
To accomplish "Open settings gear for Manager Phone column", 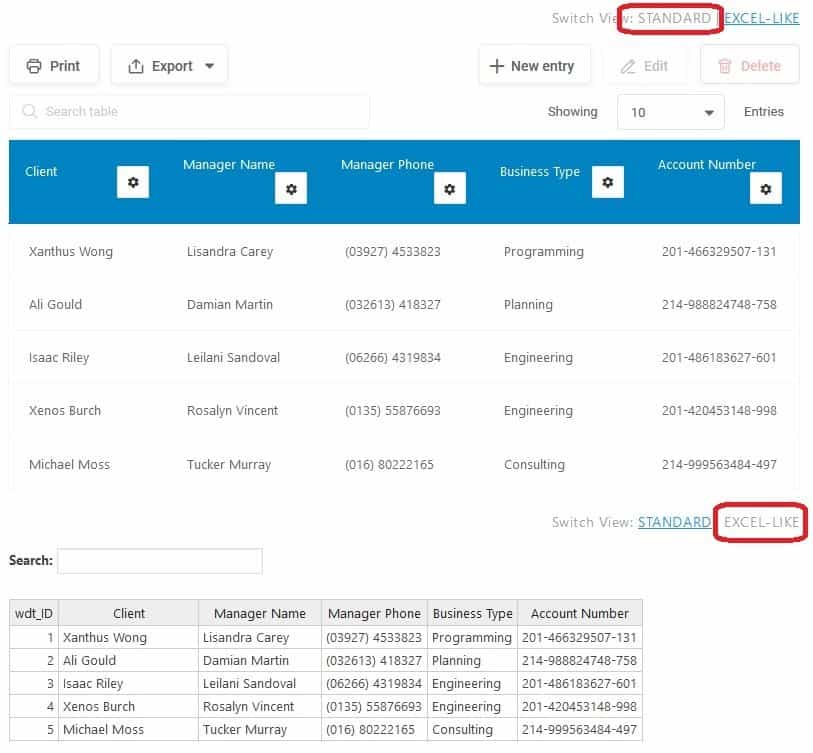I will (x=450, y=189).
